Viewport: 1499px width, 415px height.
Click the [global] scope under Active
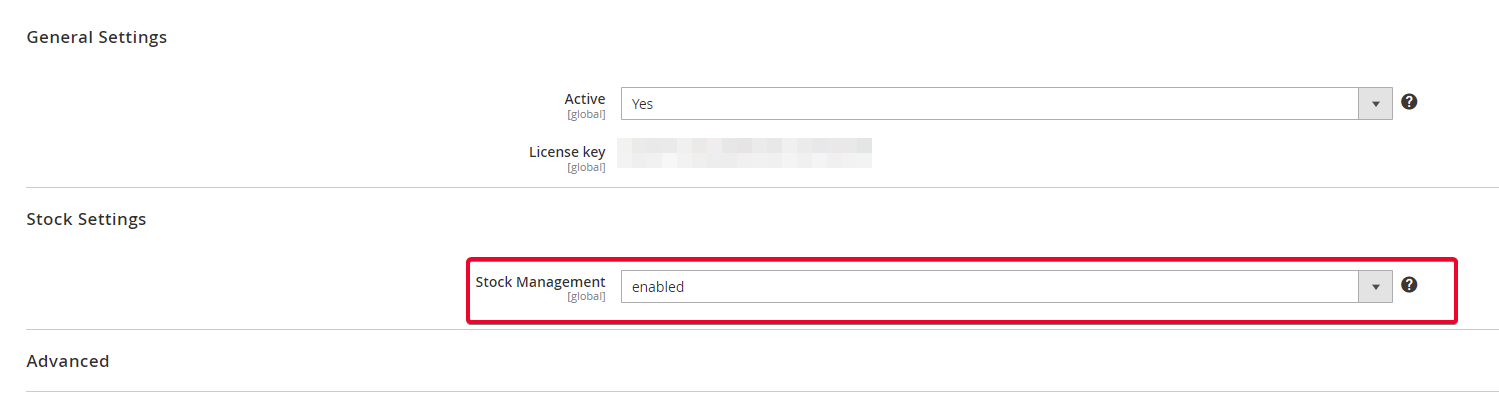coord(586,115)
